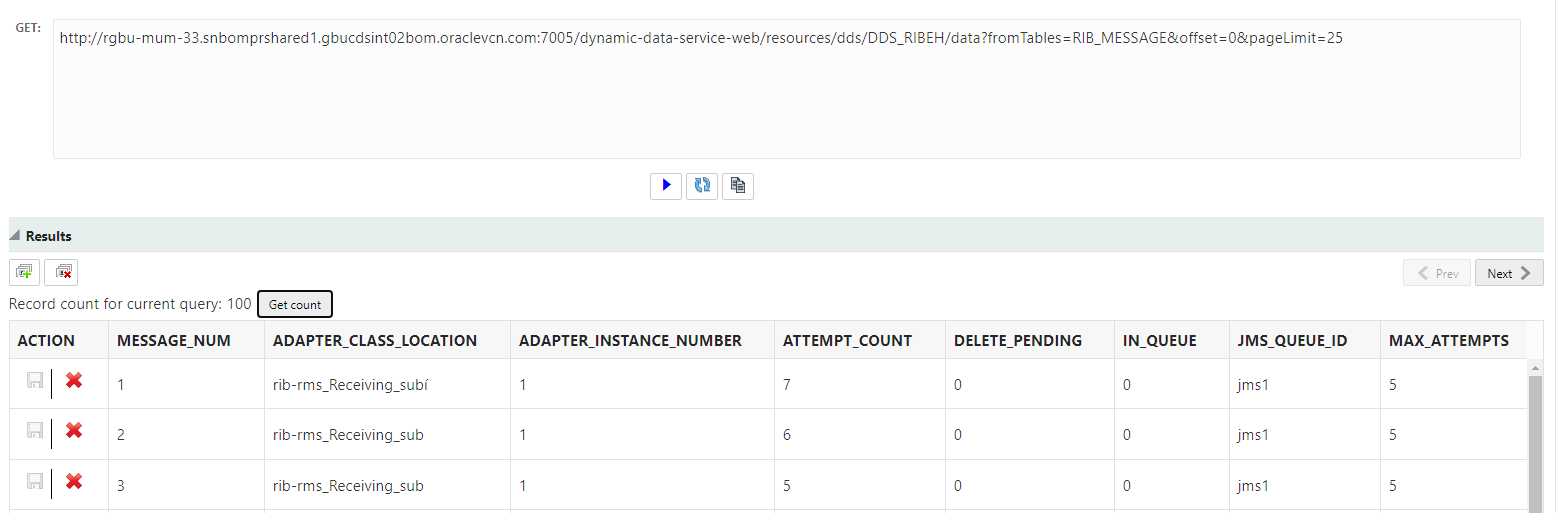
Task: Refresh the query using the blue arrows icon
Action: [x=702, y=186]
